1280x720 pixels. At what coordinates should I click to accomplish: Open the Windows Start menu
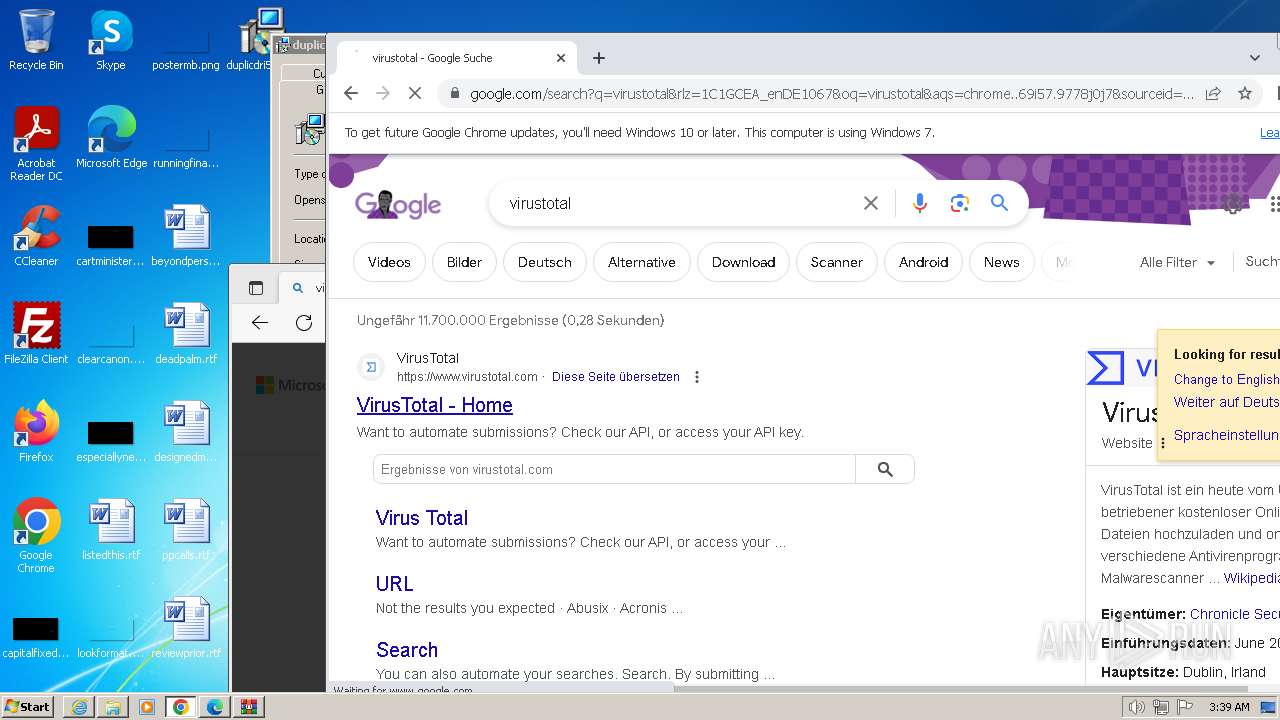click(x=28, y=706)
